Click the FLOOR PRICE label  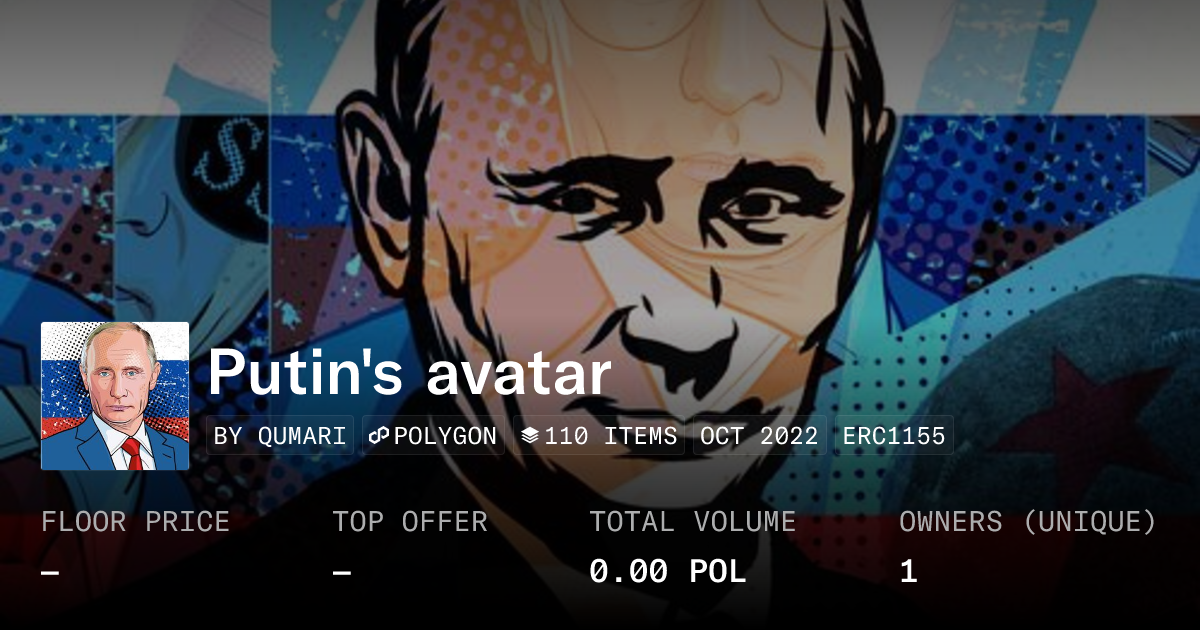135,522
